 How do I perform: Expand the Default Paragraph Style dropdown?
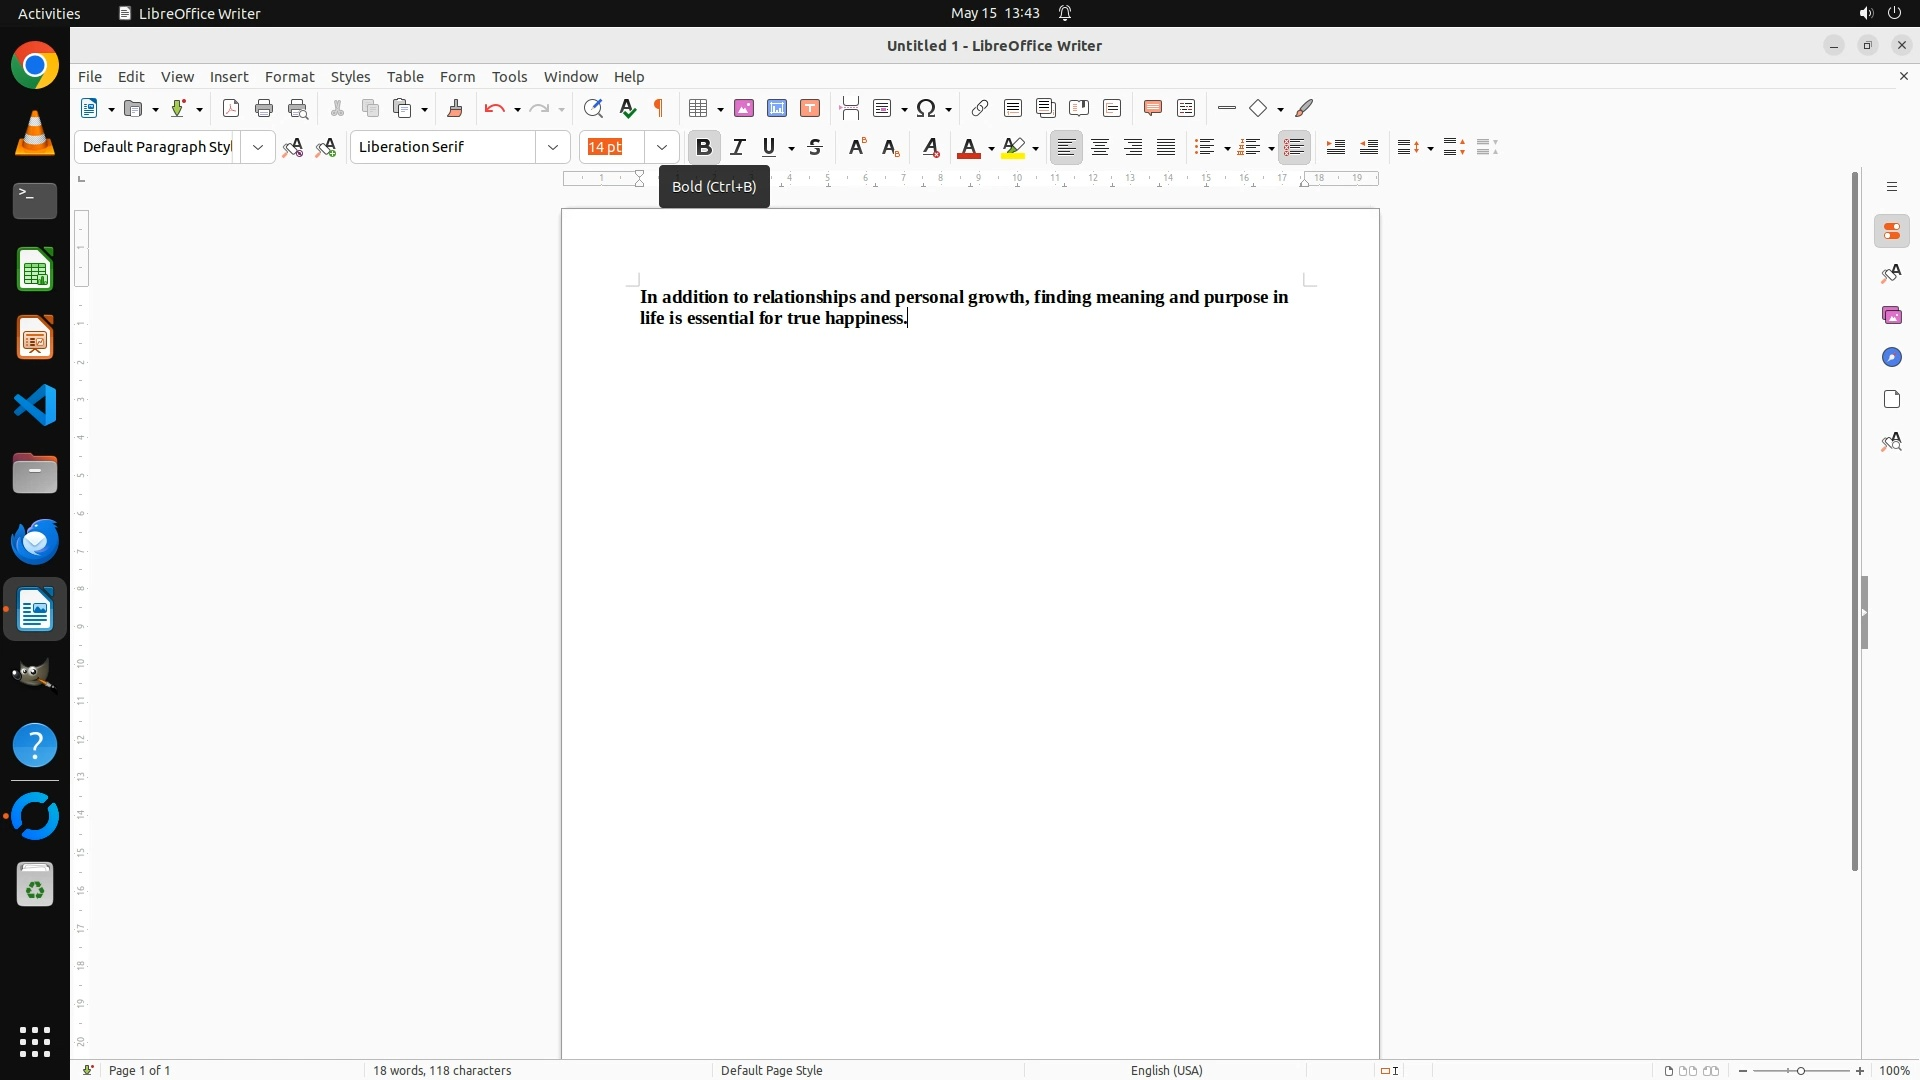pyautogui.click(x=258, y=147)
